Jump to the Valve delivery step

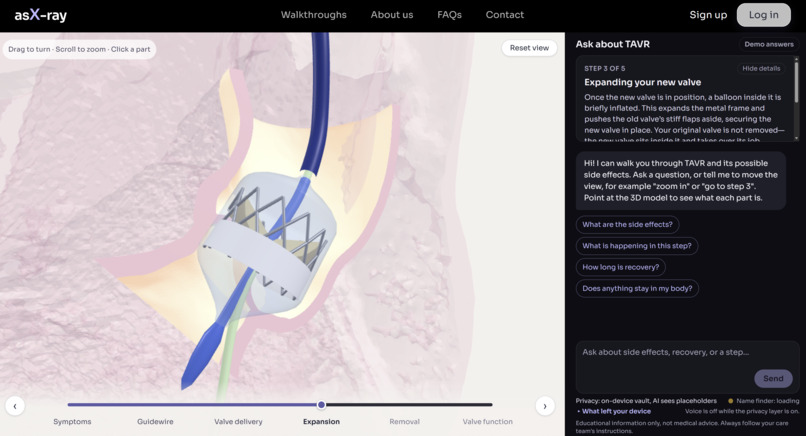[238, 422]
